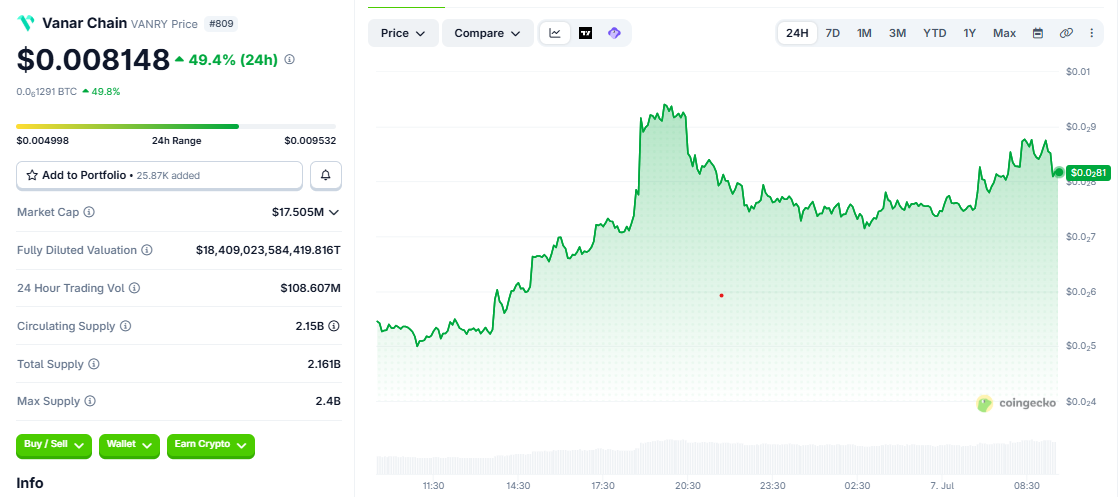Screen dimensions: 1118x497
Task: Expand the Market Cap value chevron
Action: pos(334,212)
